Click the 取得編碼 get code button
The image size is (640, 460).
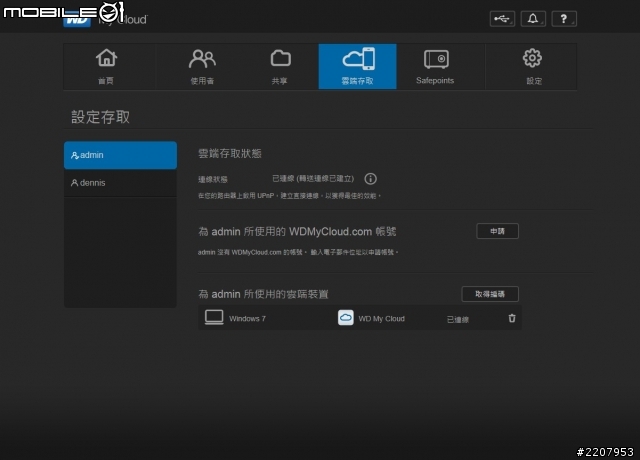(490, 294)
